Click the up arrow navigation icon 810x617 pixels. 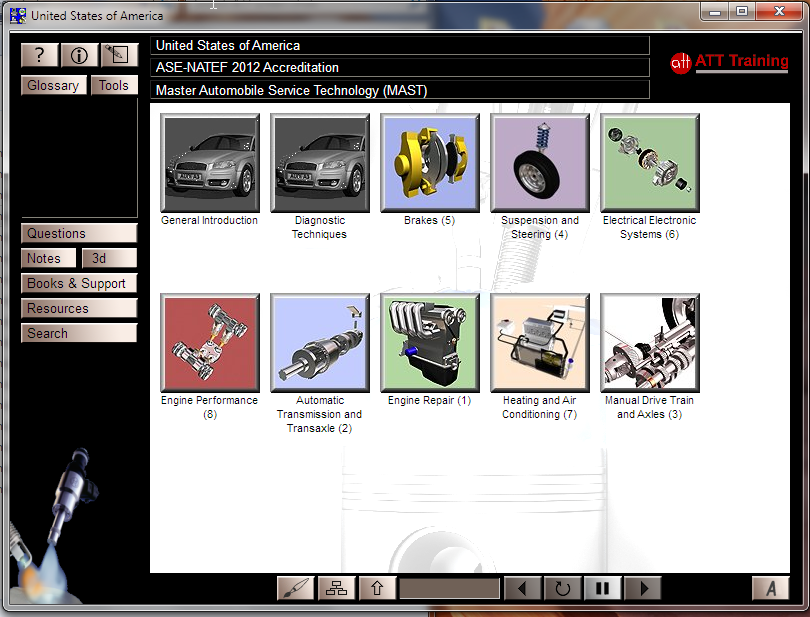point(377,588)
